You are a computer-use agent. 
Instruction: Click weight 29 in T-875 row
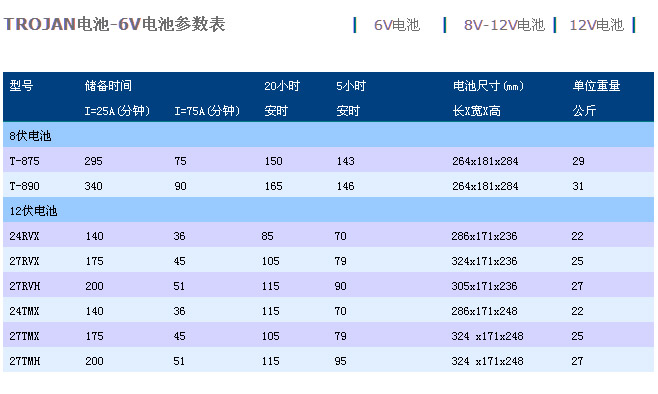point(578,161)
